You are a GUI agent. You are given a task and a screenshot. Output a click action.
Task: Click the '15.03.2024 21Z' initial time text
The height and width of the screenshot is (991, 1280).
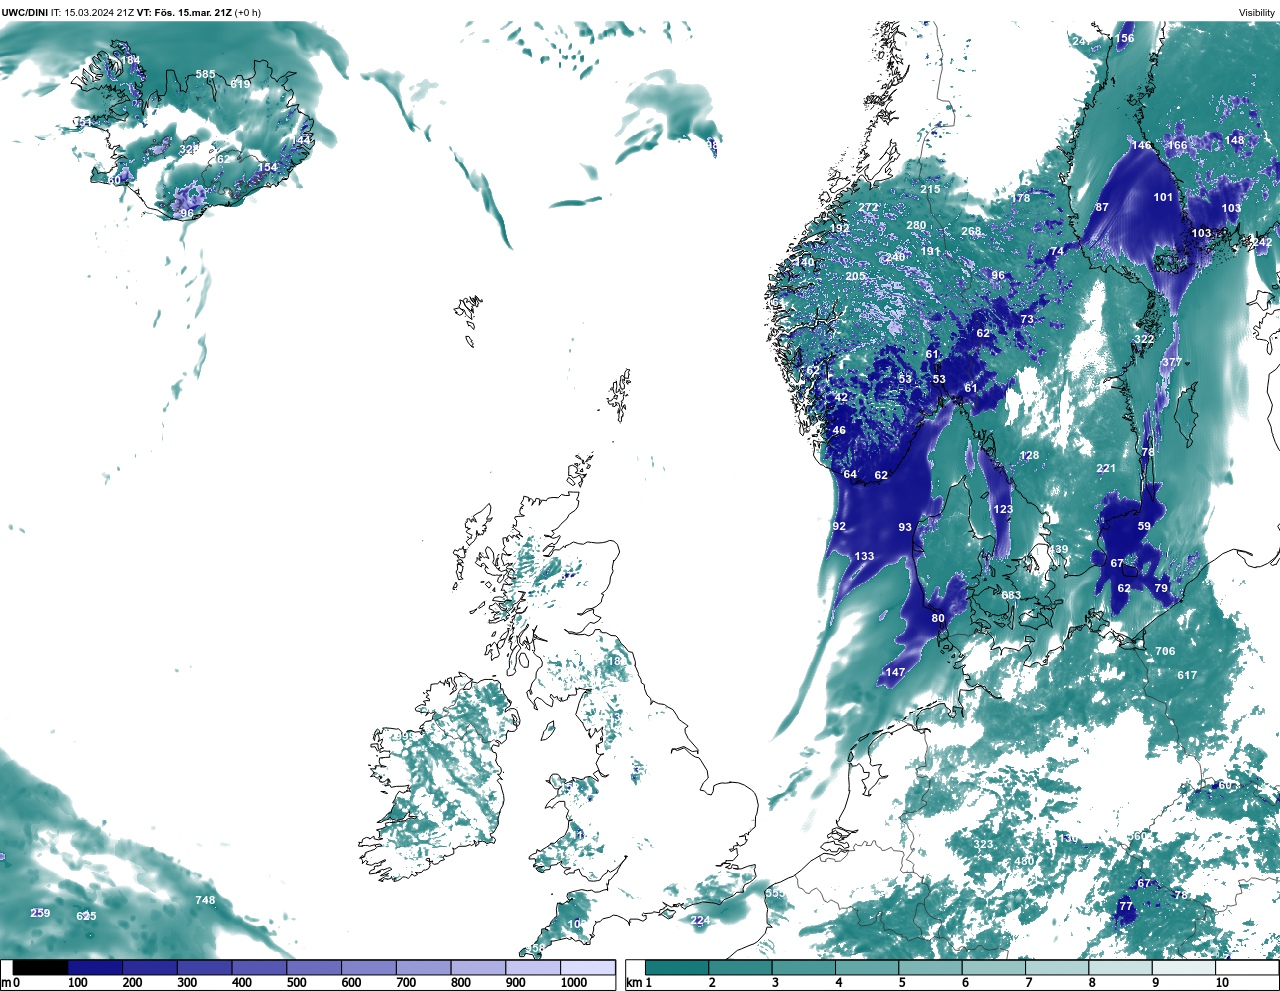(99, 12)
